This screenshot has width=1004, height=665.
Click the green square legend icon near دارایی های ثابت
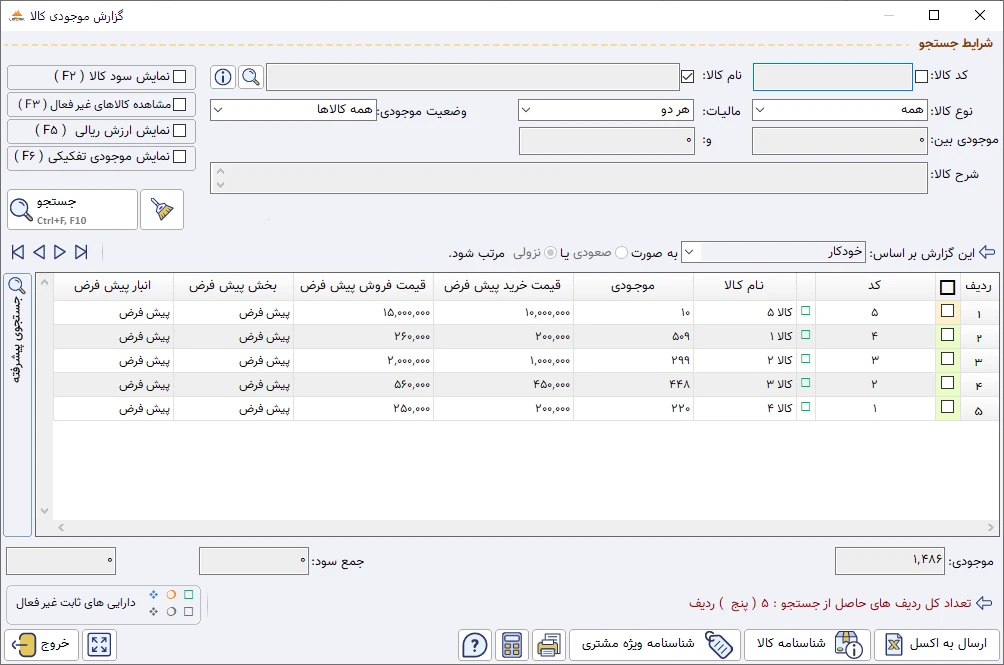188,595
